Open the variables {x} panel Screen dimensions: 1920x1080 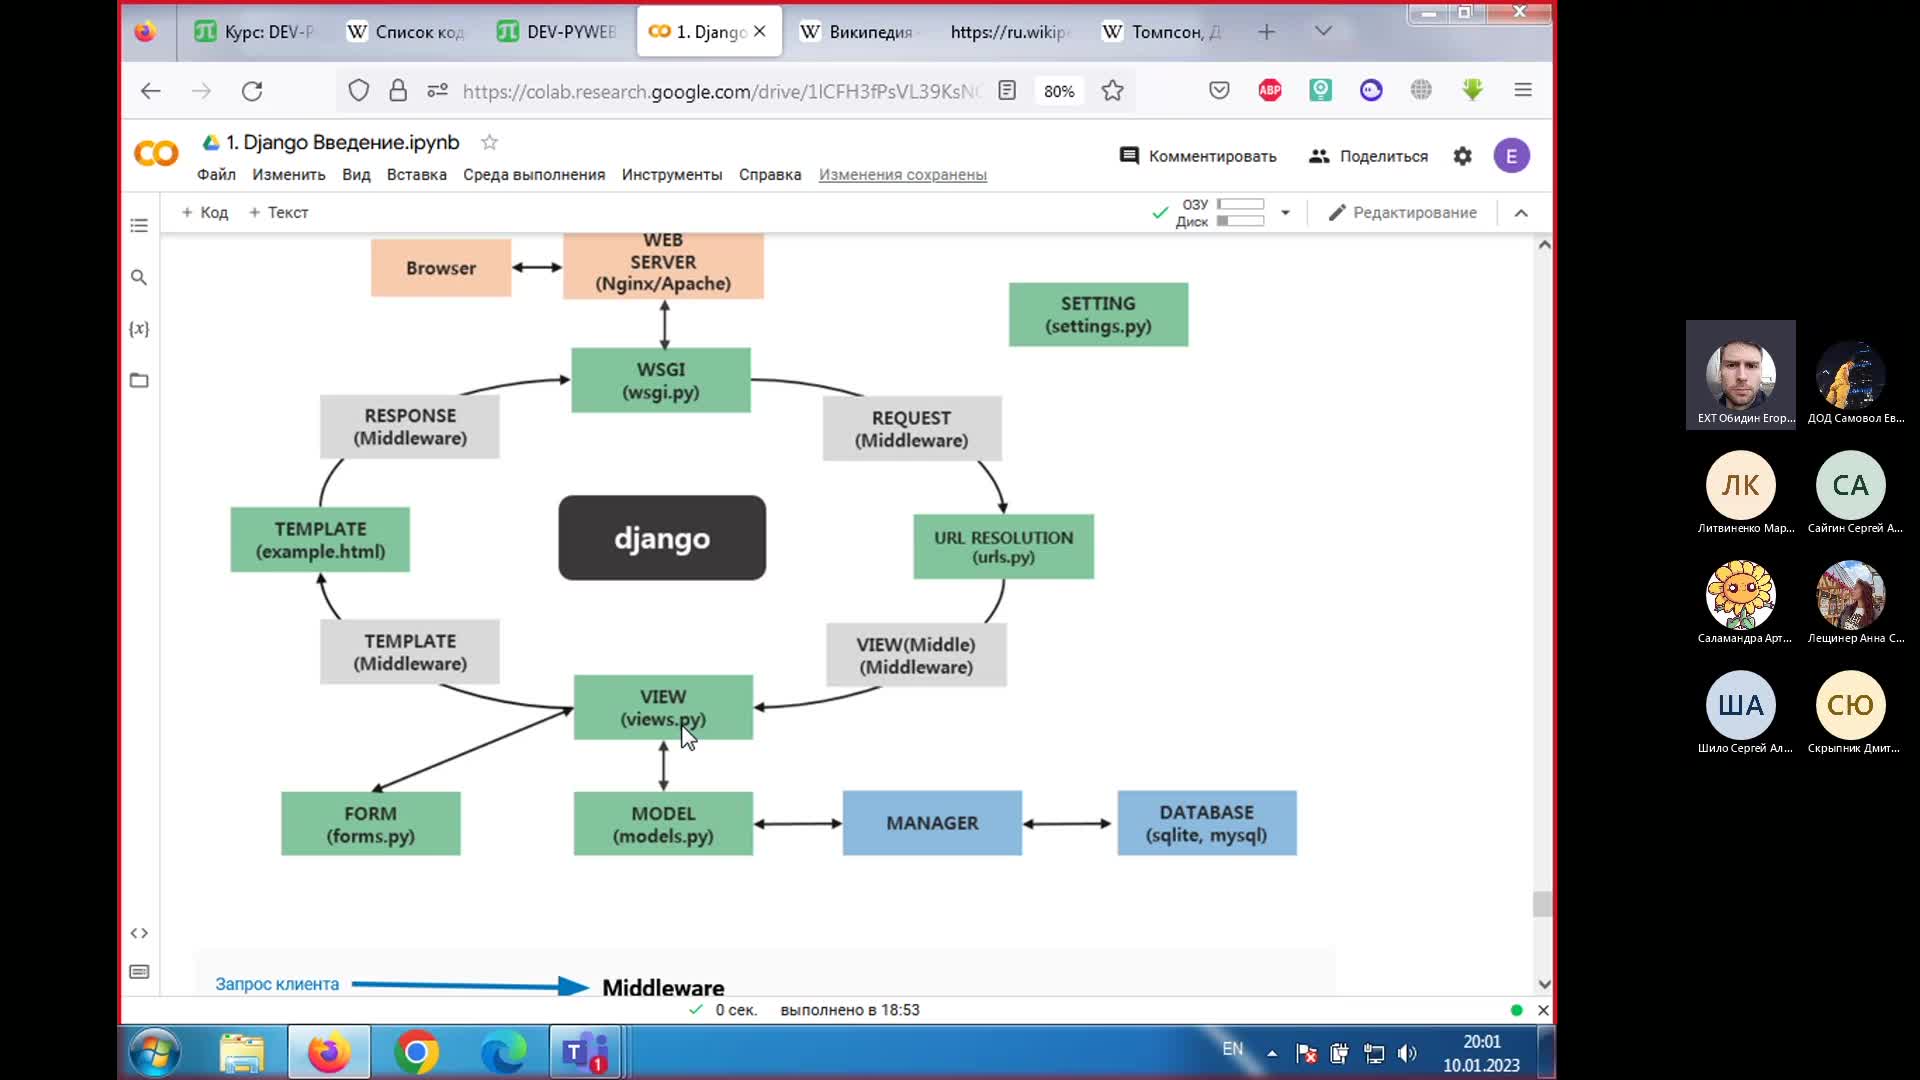[139, 329]
